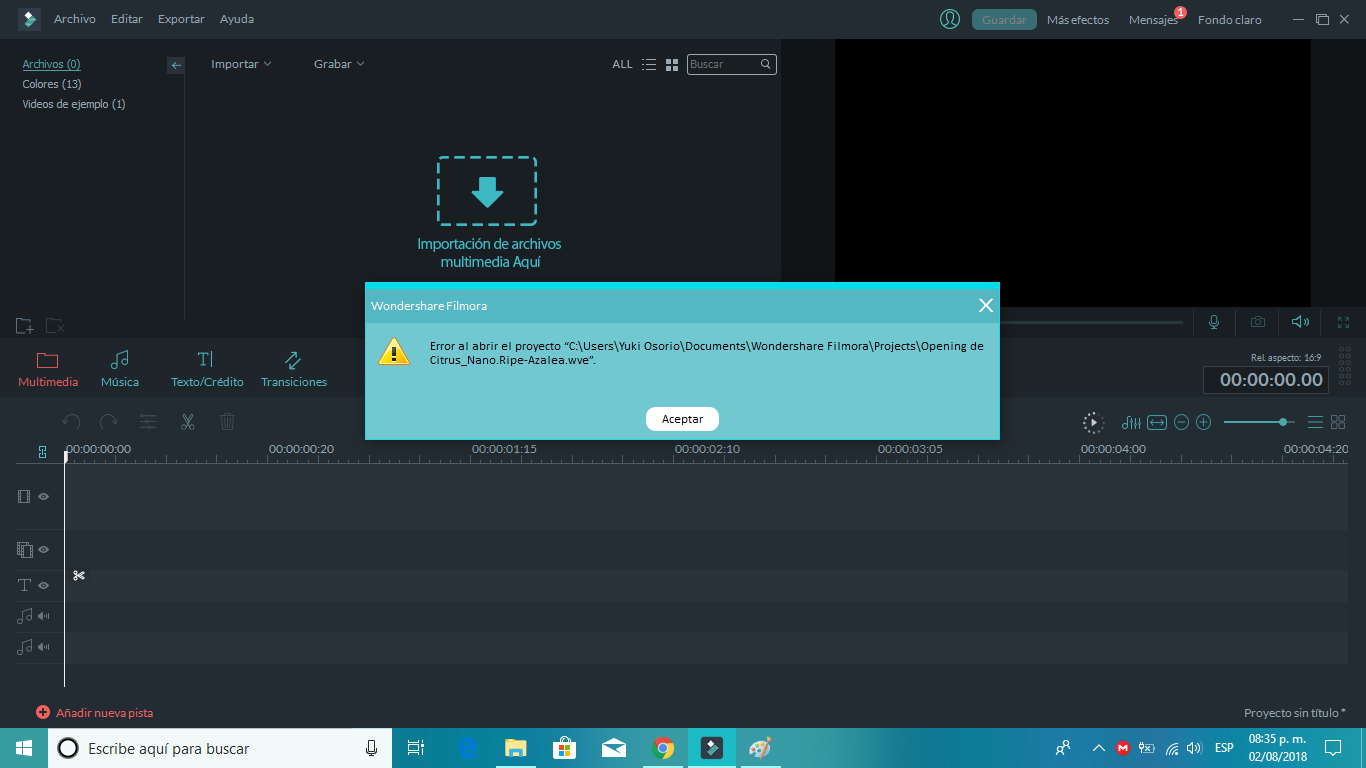
Task: Click the user account icon
Action: (x=950, y=19)
